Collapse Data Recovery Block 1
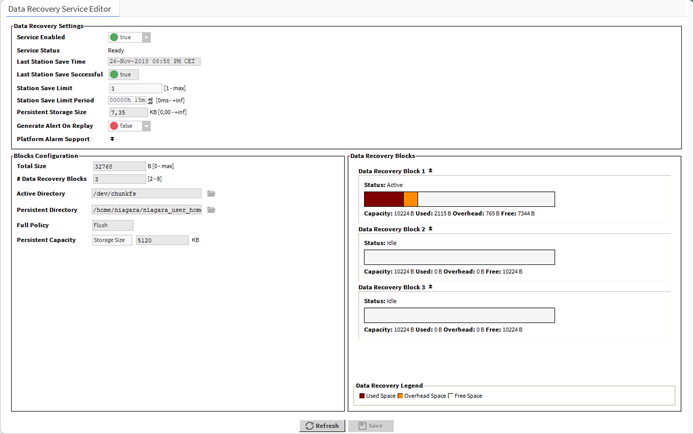The image size is (693, 434). (431, 171)
